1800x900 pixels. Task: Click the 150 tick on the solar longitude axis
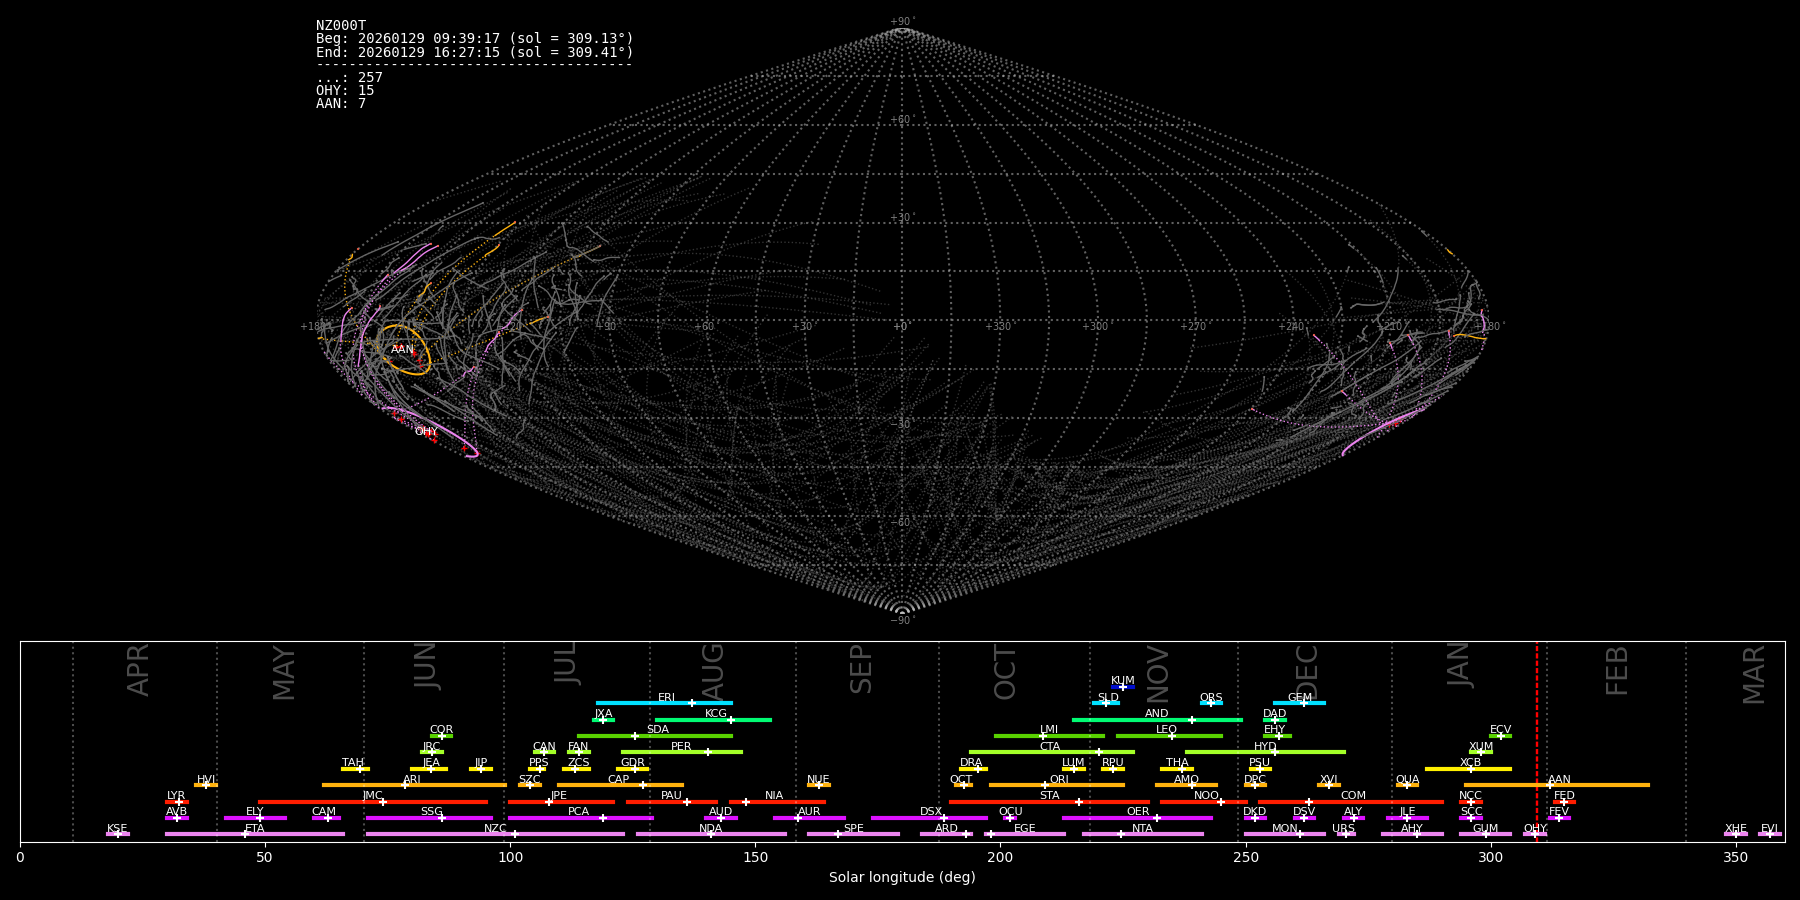[755, 857]
